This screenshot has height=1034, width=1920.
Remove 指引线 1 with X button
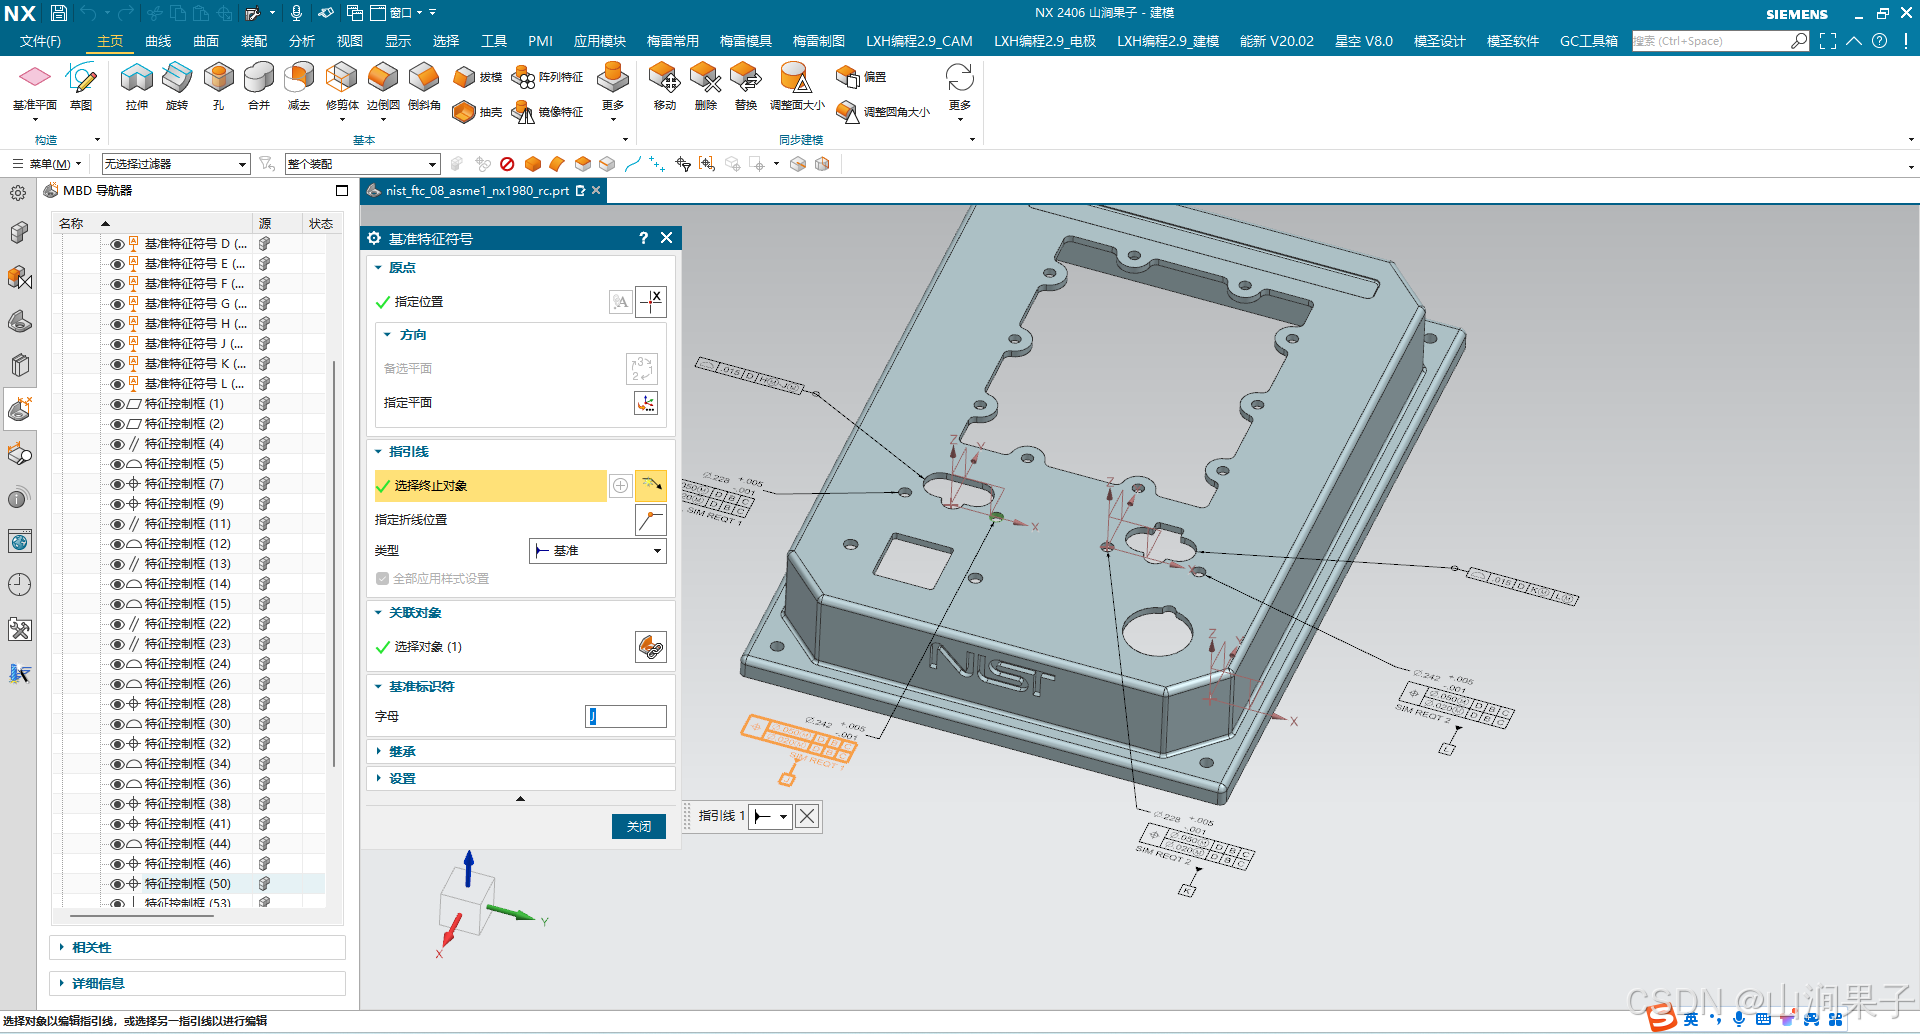807,816
